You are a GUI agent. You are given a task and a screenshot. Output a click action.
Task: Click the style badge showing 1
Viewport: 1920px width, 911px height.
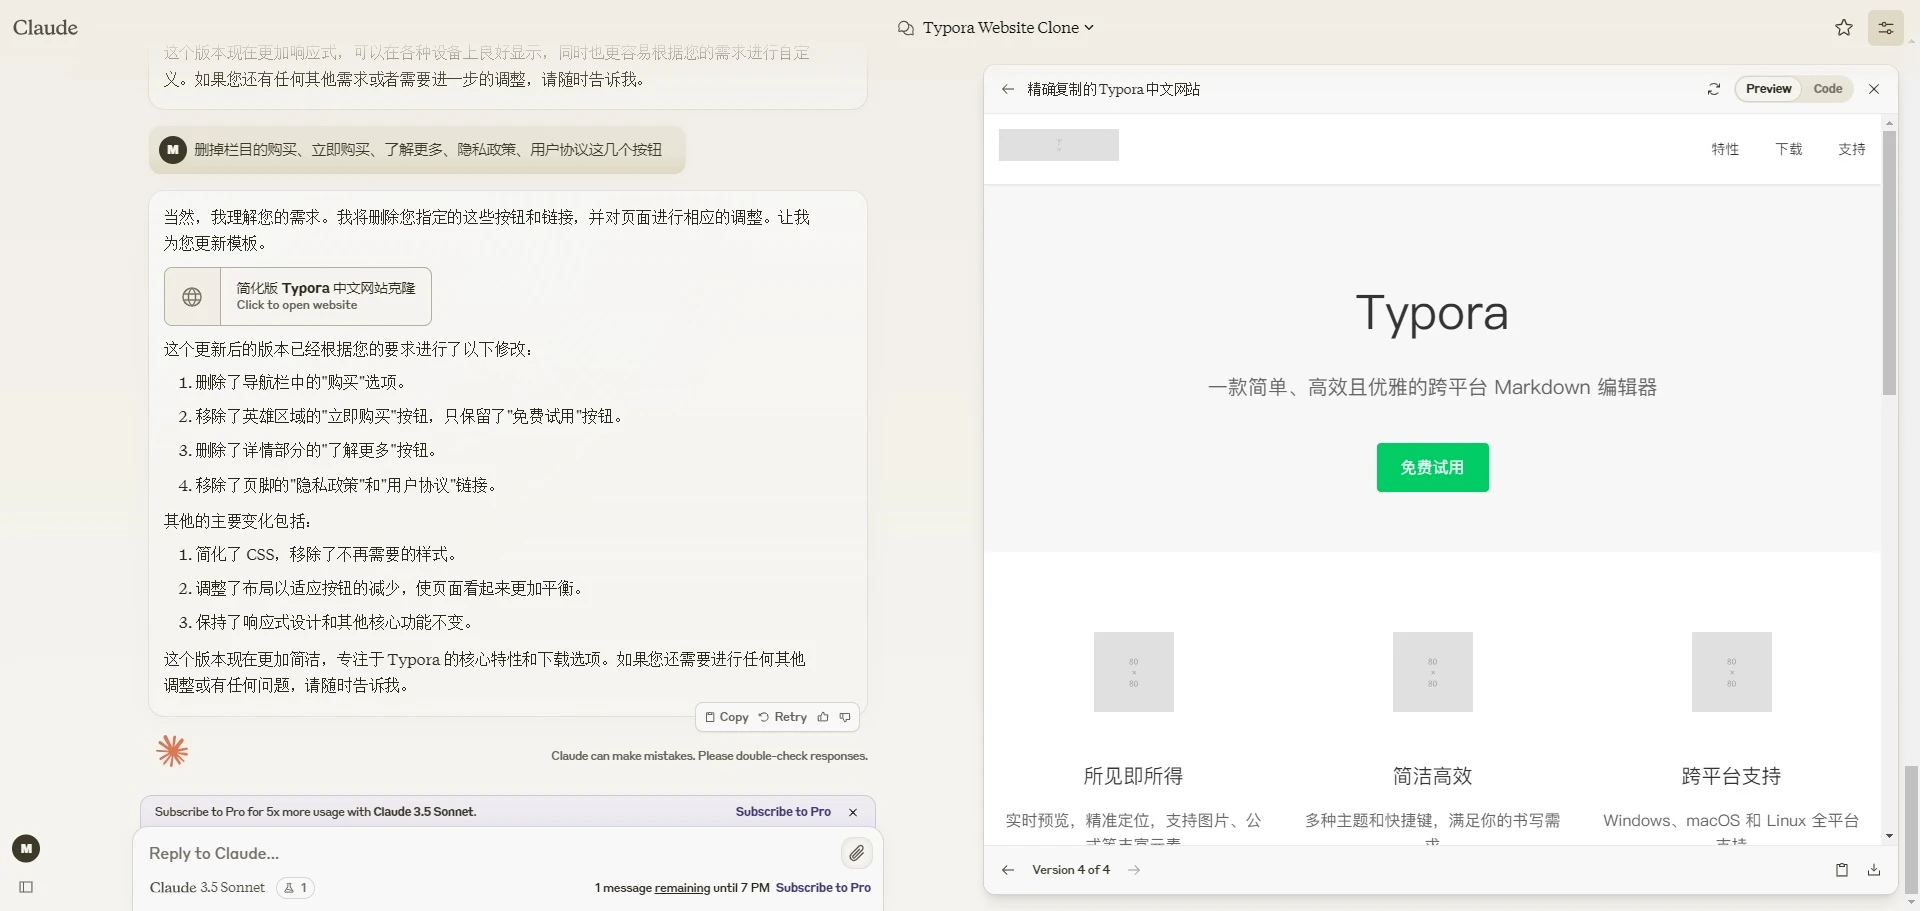point(296,888)
